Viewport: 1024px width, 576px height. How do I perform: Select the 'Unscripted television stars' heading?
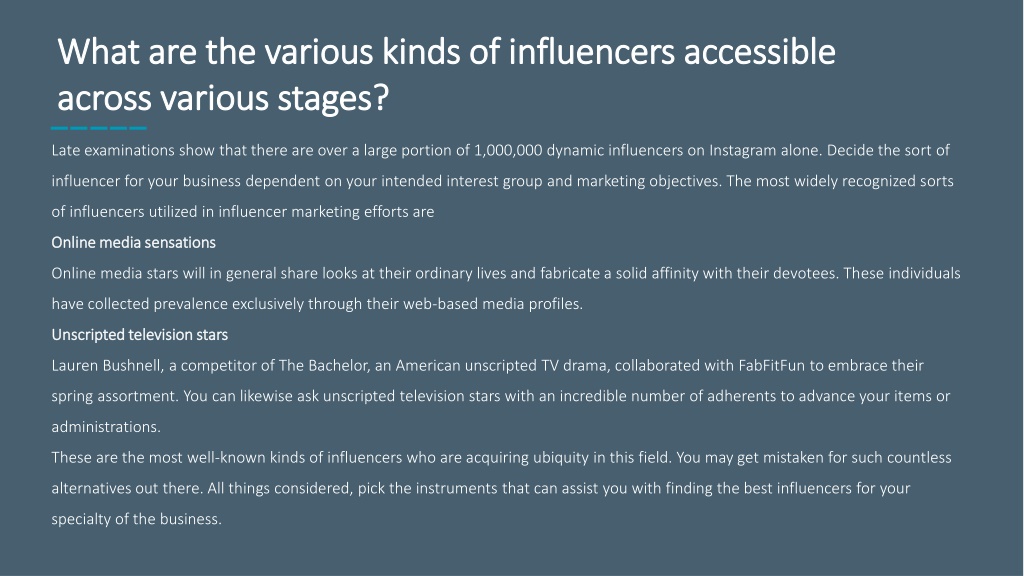click(x=140, y=334)
